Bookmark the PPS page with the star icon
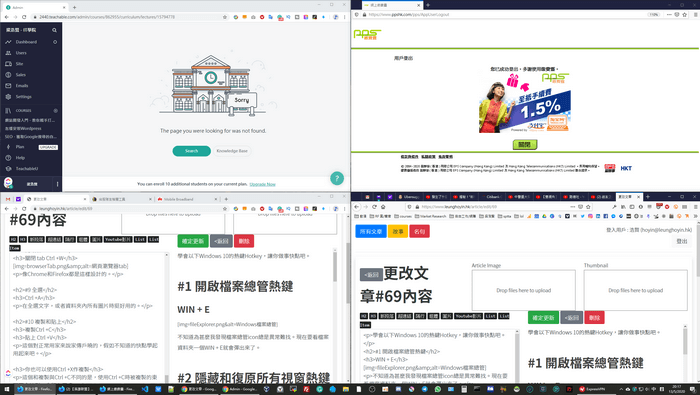The width and height of the screenshot is (700, 395). (684, 15)
